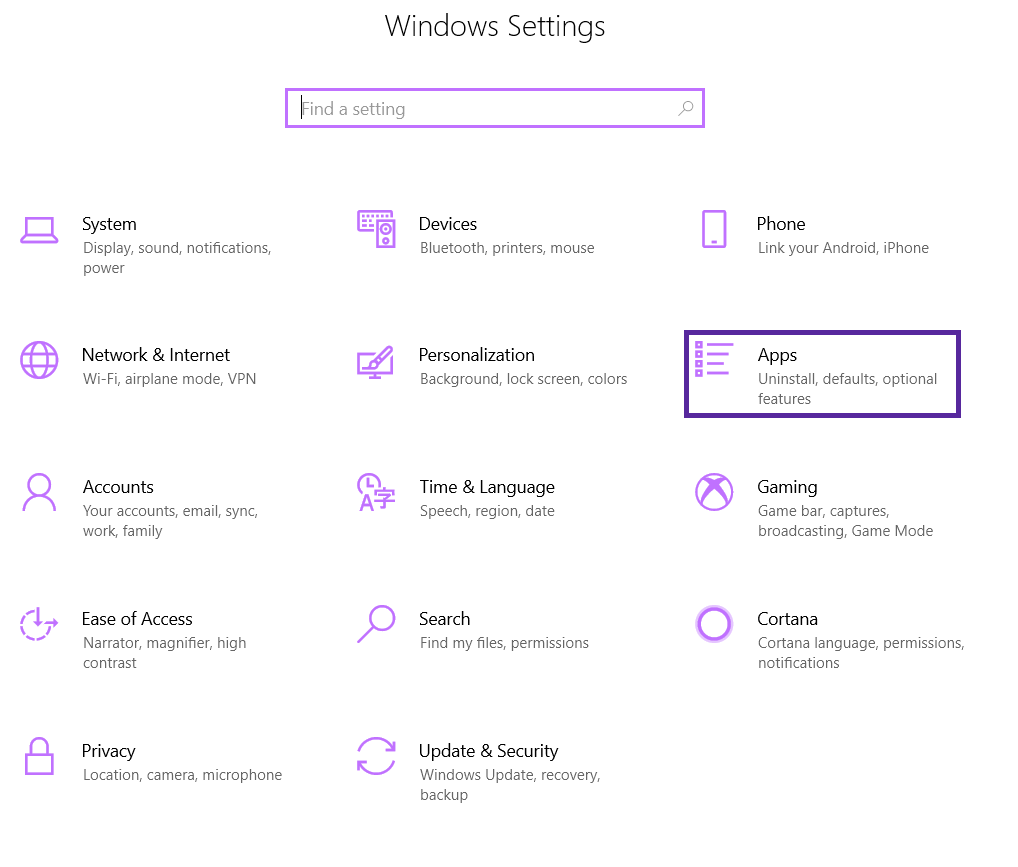Open the Time & Language icon
Image resolution: width=1018 pixels, height=867 pixels.
click(376, 492)
